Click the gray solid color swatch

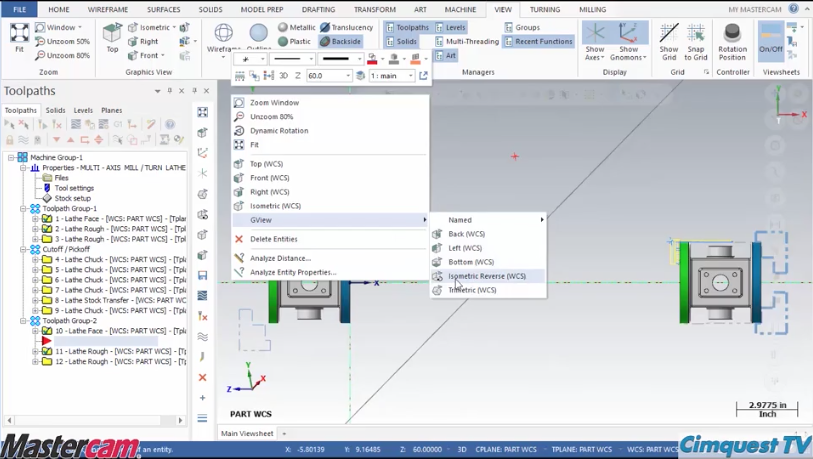(394, 60)
